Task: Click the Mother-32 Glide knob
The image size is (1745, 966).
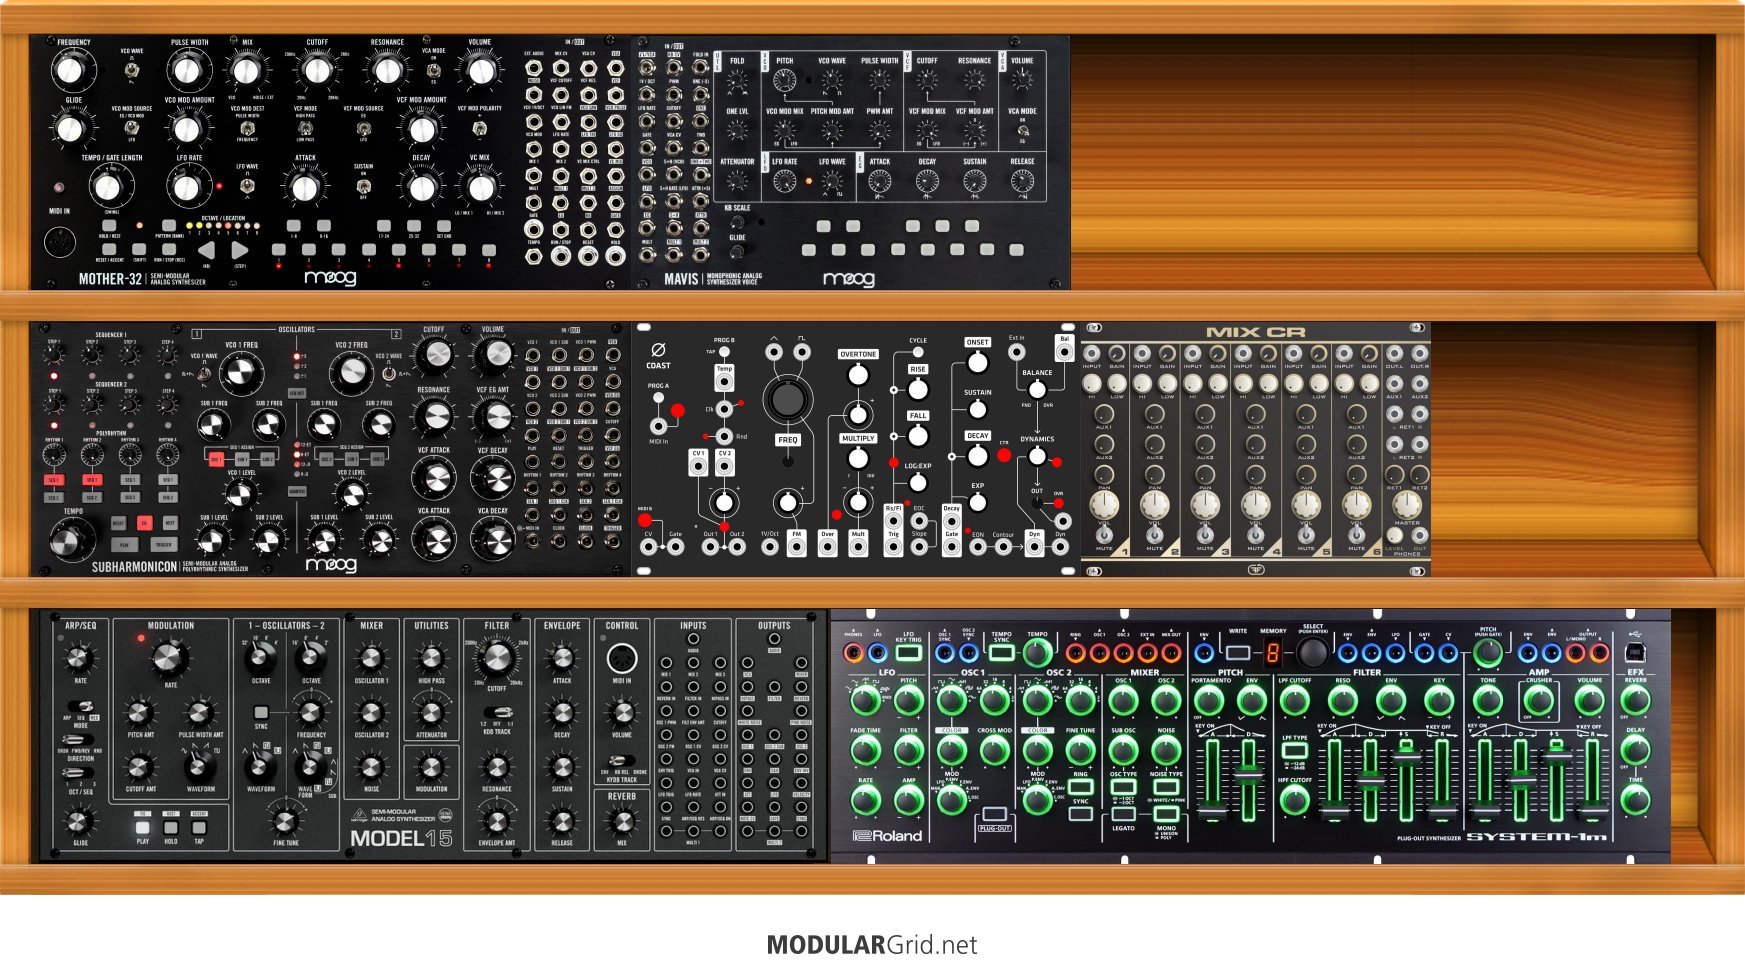Action: (69, 128)
